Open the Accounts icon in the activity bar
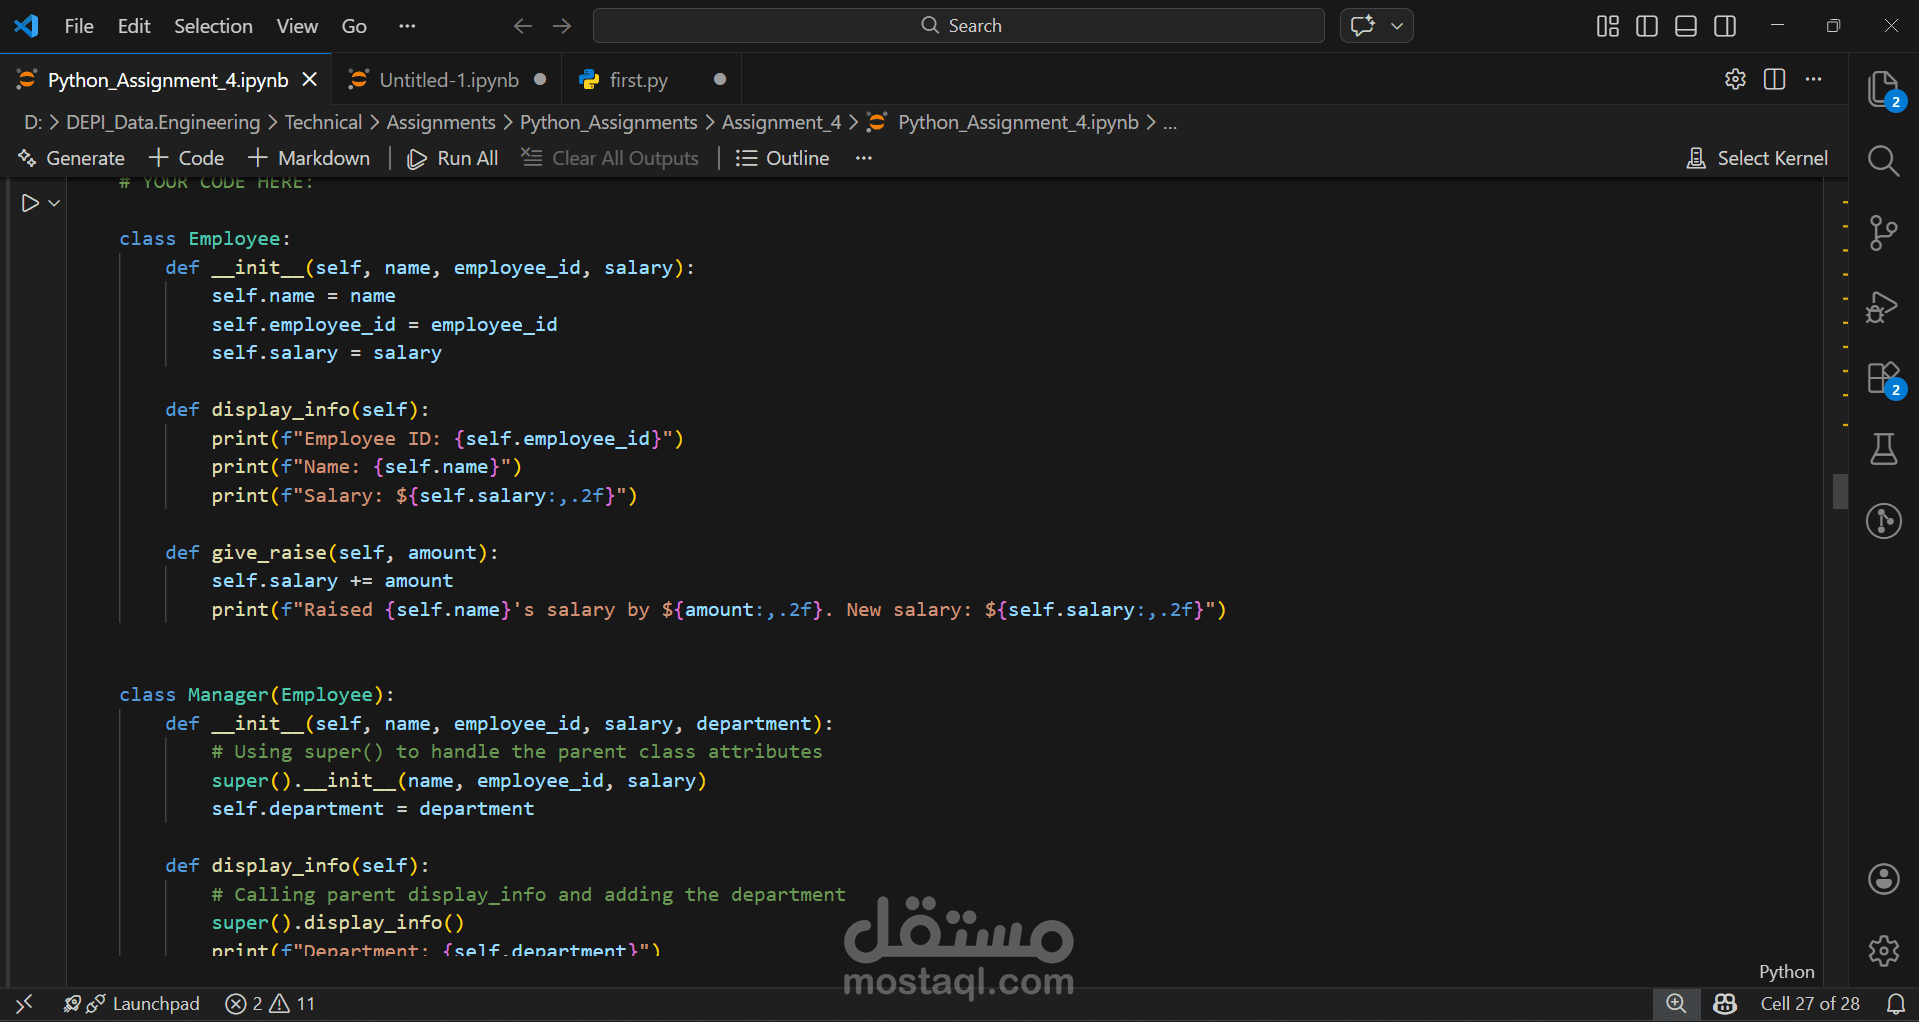1919x1022 pixels. 1884,879
